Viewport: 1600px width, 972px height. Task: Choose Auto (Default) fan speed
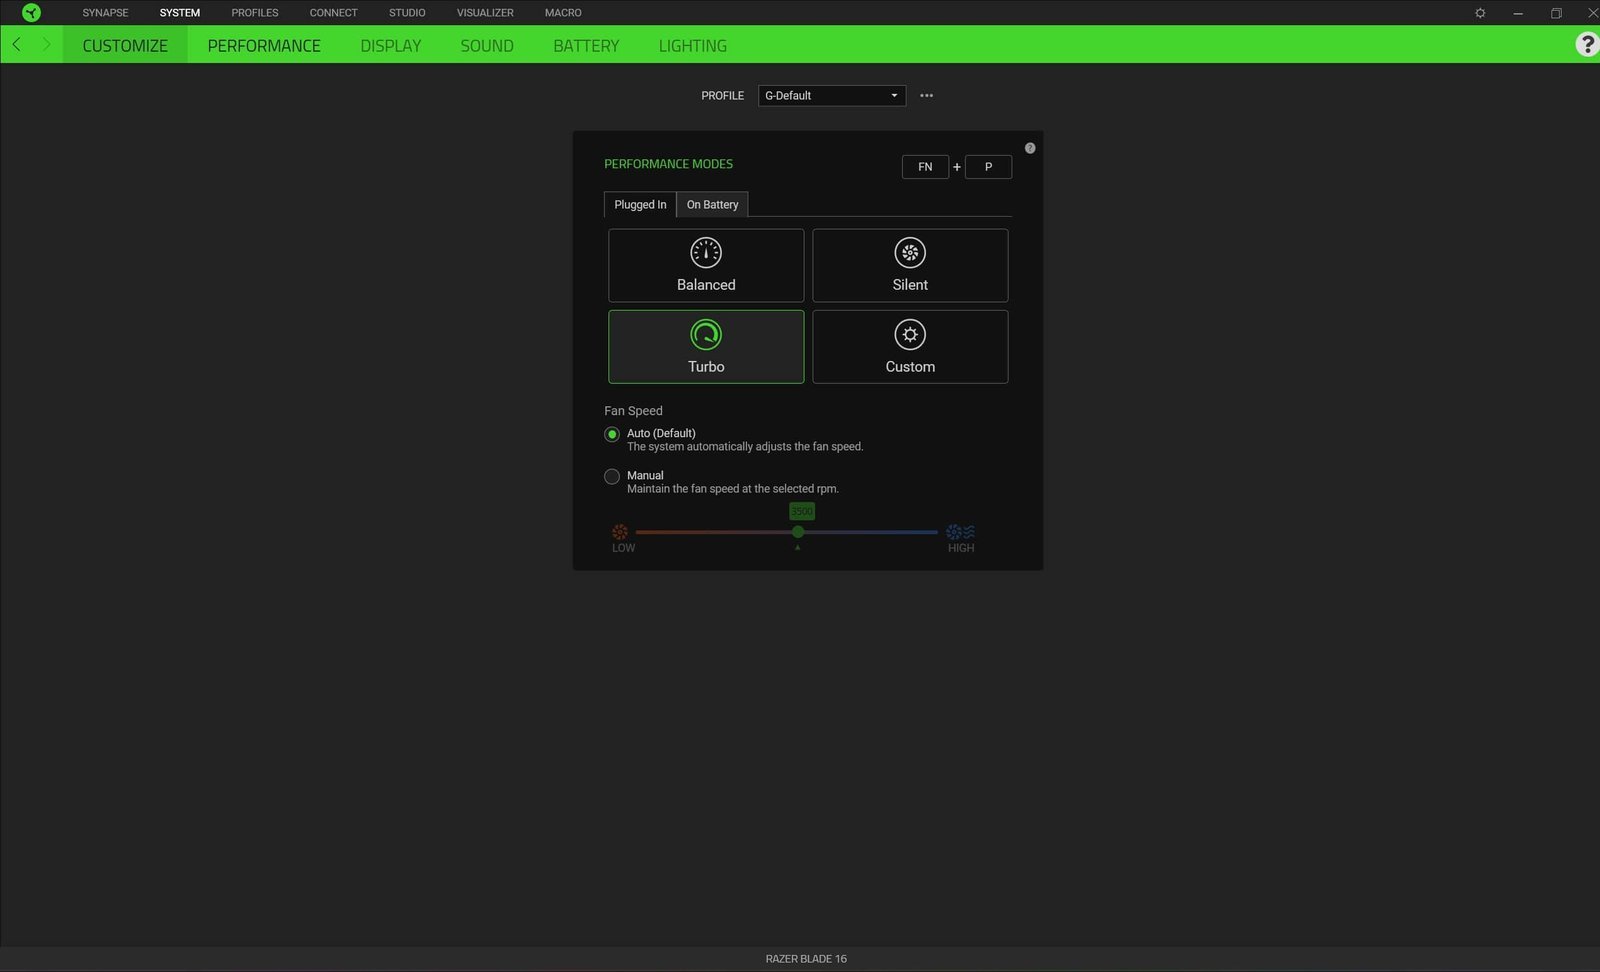(x=612, y=434)
